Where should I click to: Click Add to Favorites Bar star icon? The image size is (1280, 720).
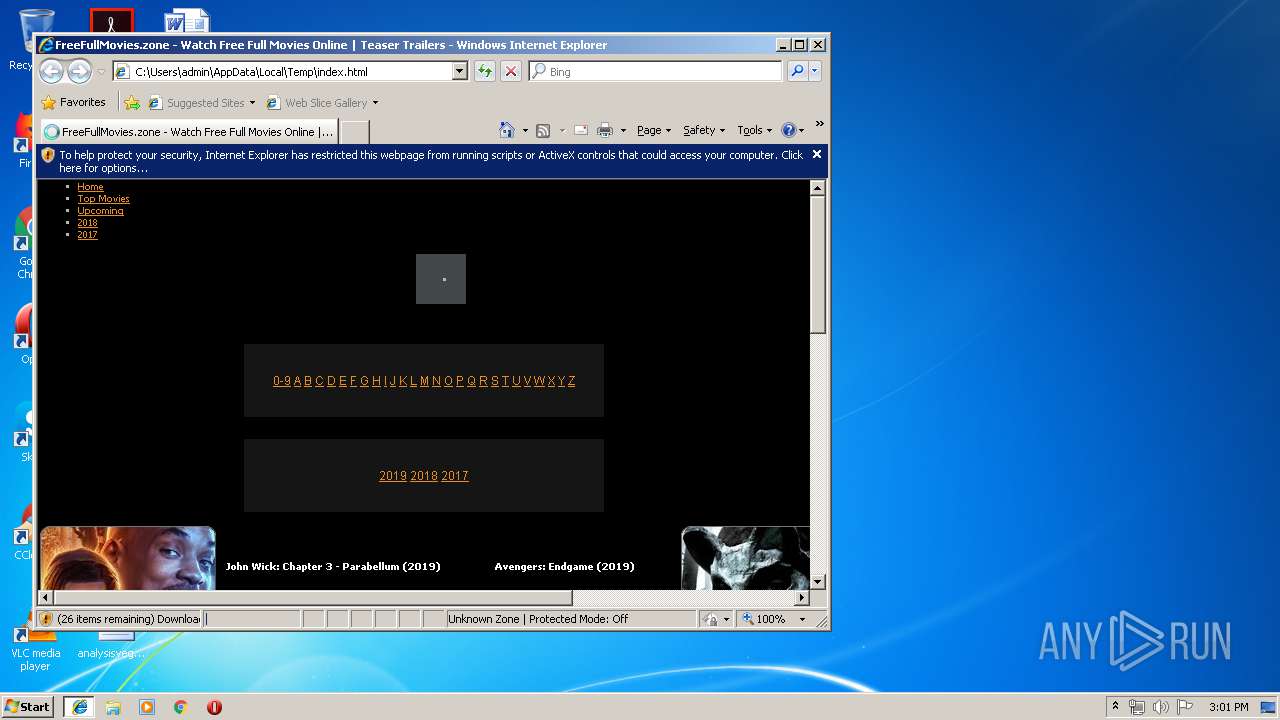coord(132,102)
